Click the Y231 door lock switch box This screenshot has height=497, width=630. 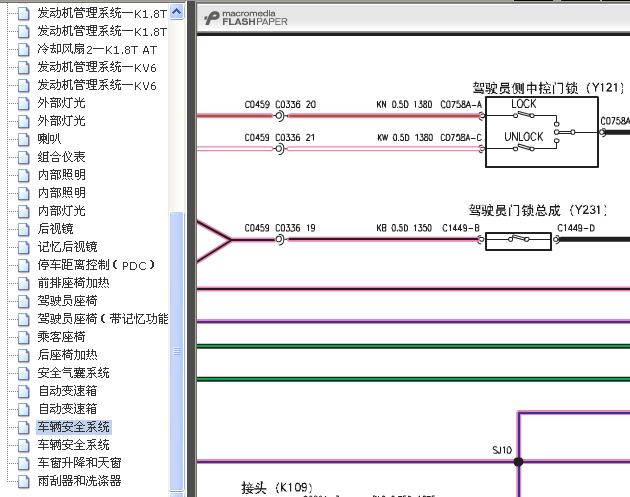pyautogui.click(x=518, y=241)
